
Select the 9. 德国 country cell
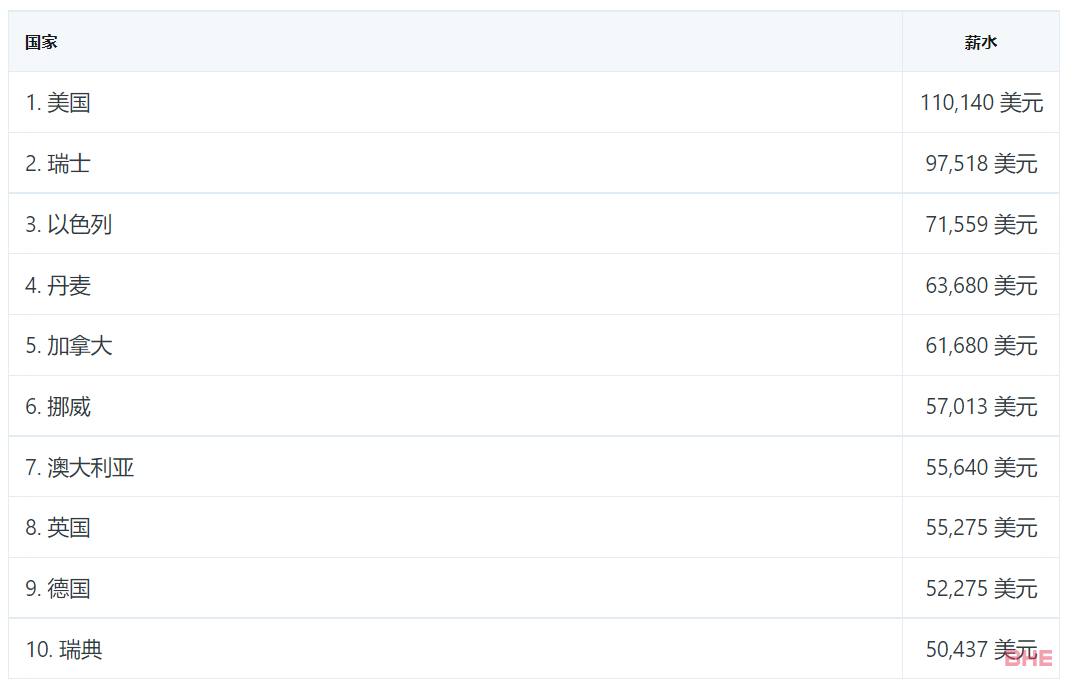[x=58, y=589]
